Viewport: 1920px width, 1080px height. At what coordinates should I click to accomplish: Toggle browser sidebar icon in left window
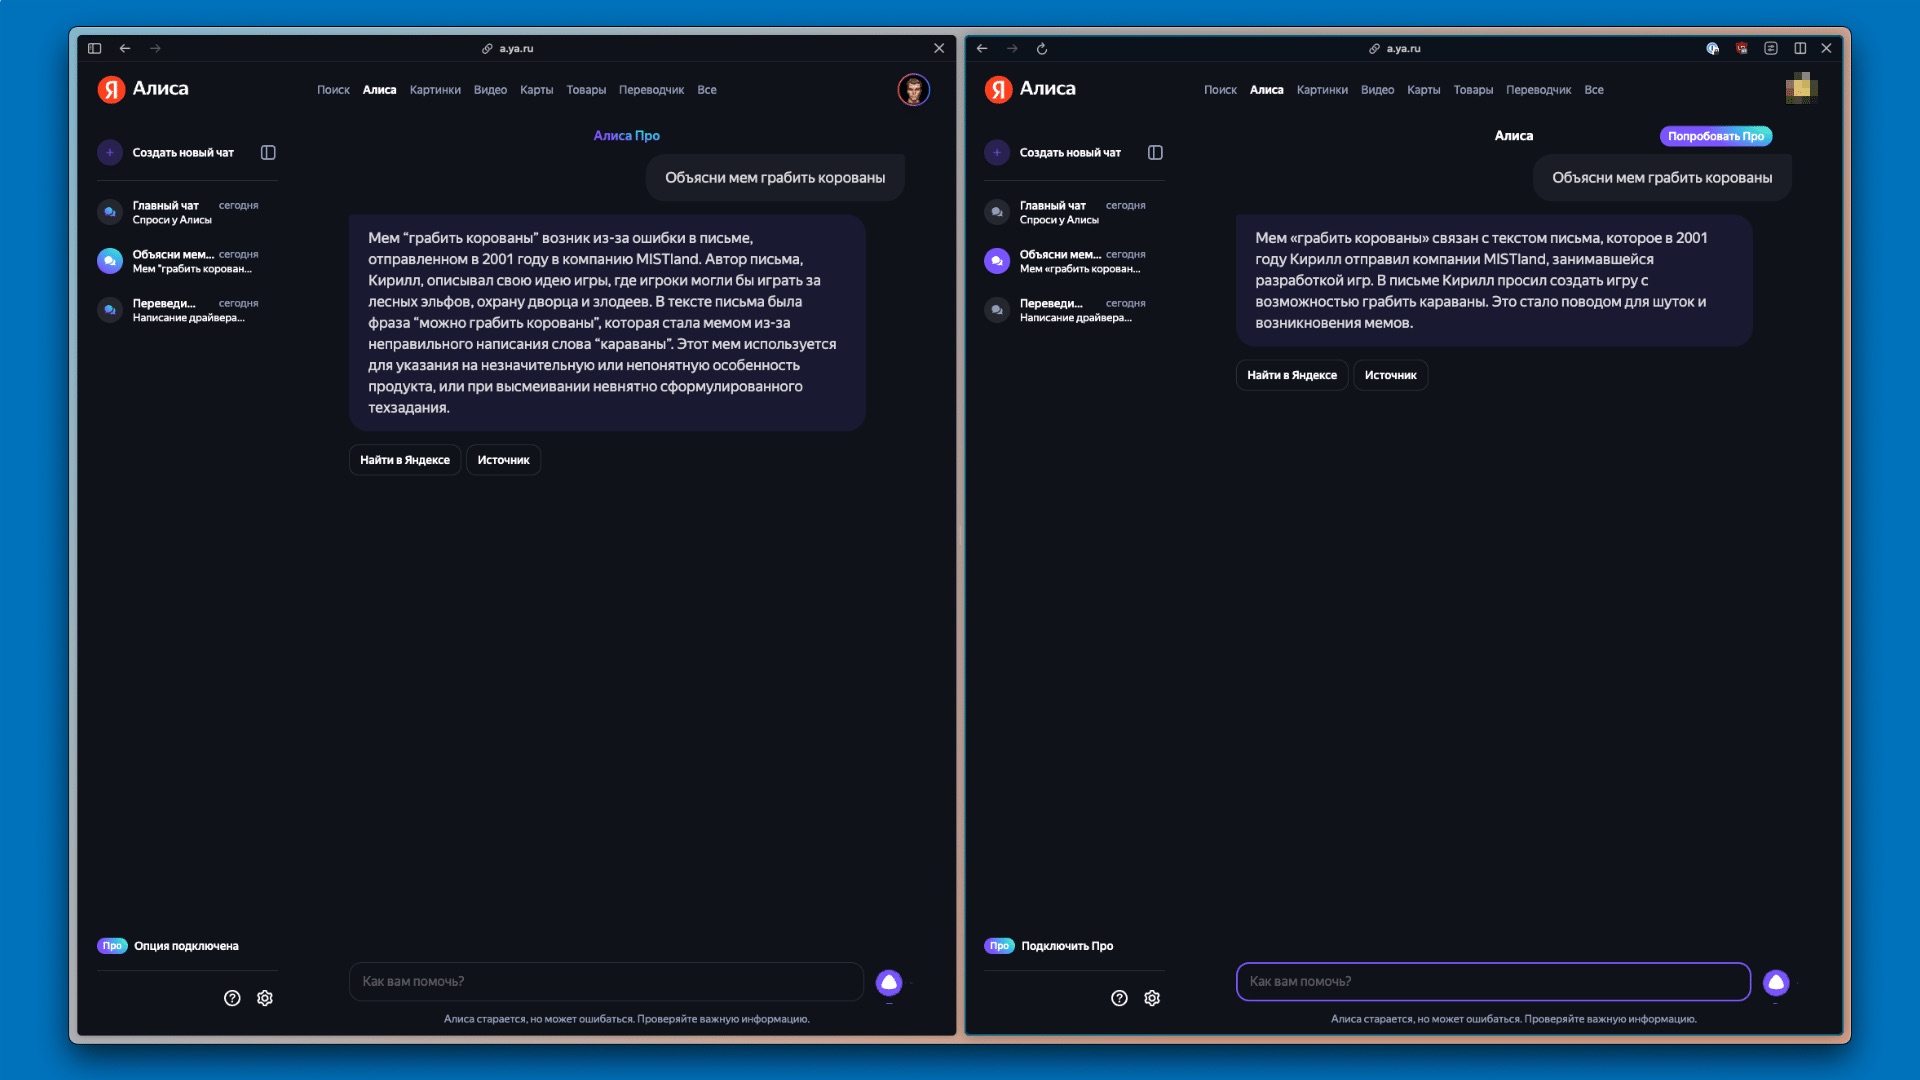95,48
